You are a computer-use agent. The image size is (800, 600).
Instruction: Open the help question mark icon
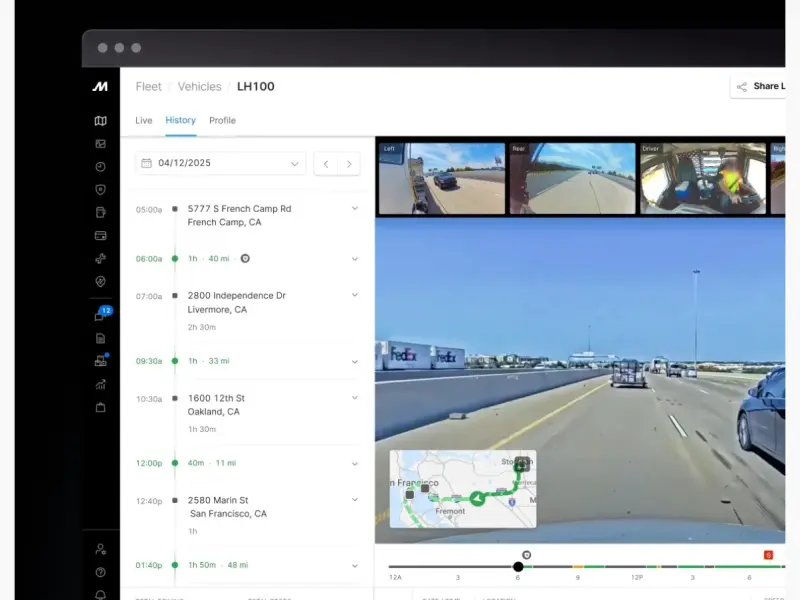click(x=100, y=572)
